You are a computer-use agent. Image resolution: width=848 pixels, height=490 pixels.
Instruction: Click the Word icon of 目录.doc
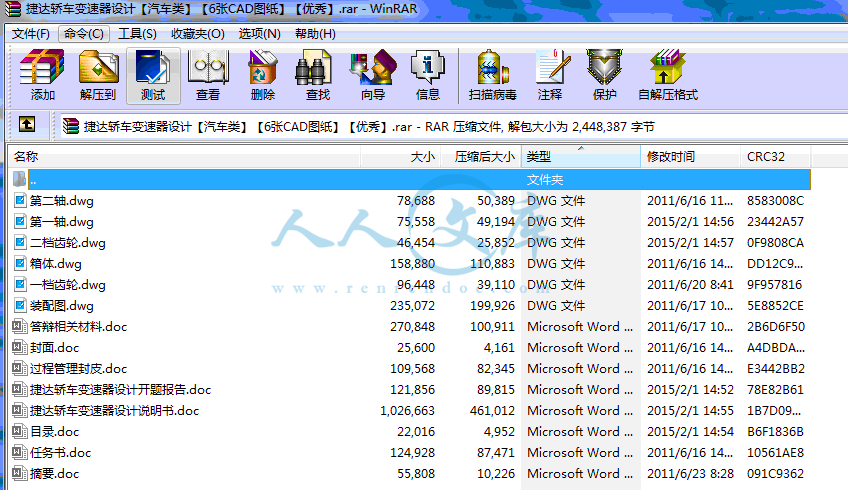coord(19,431)
